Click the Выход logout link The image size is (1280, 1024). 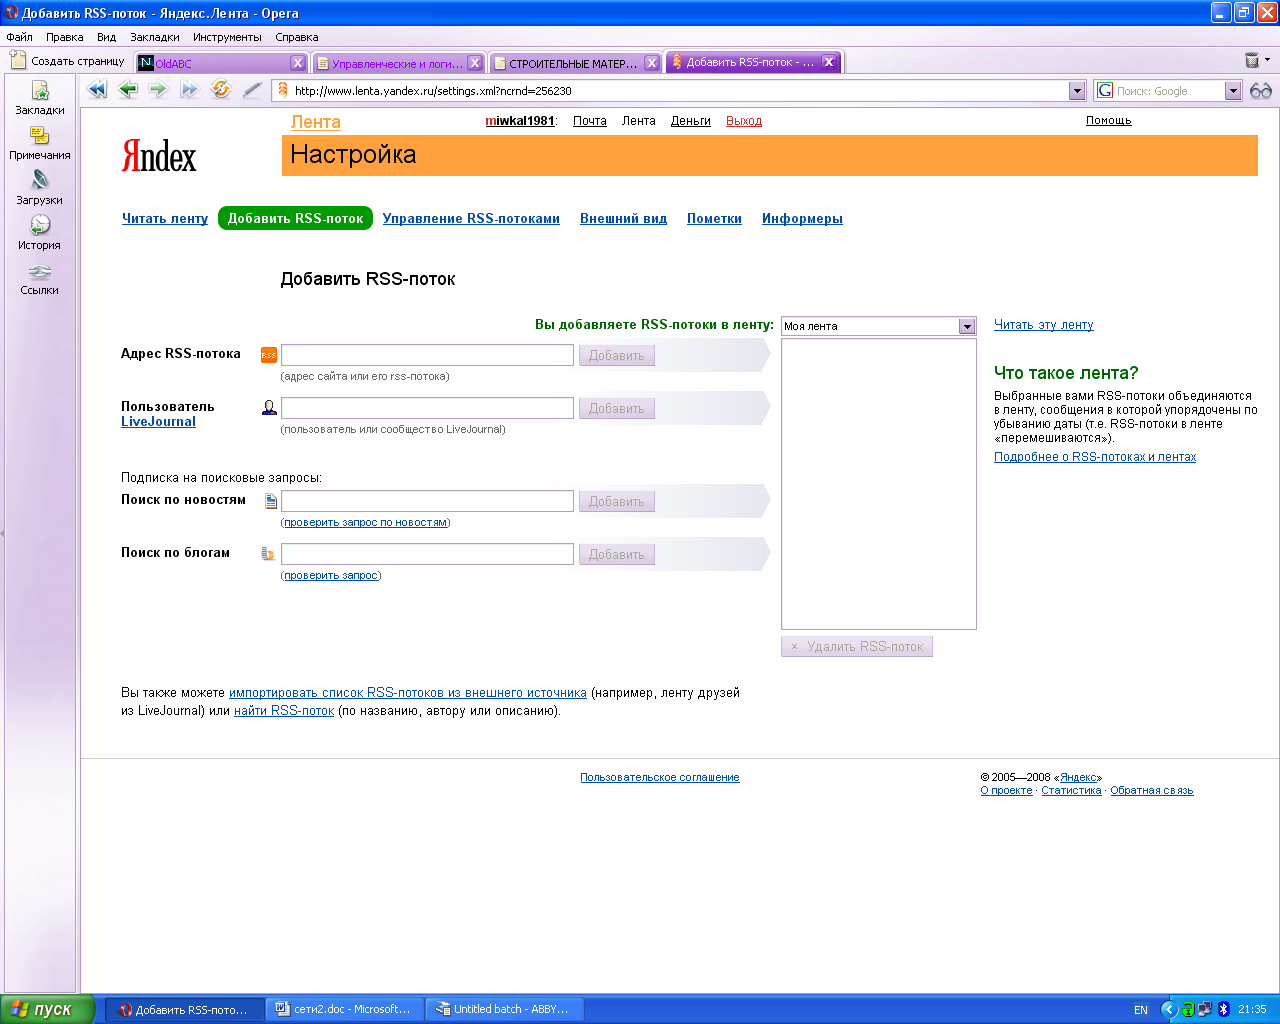tap(744, 121)
